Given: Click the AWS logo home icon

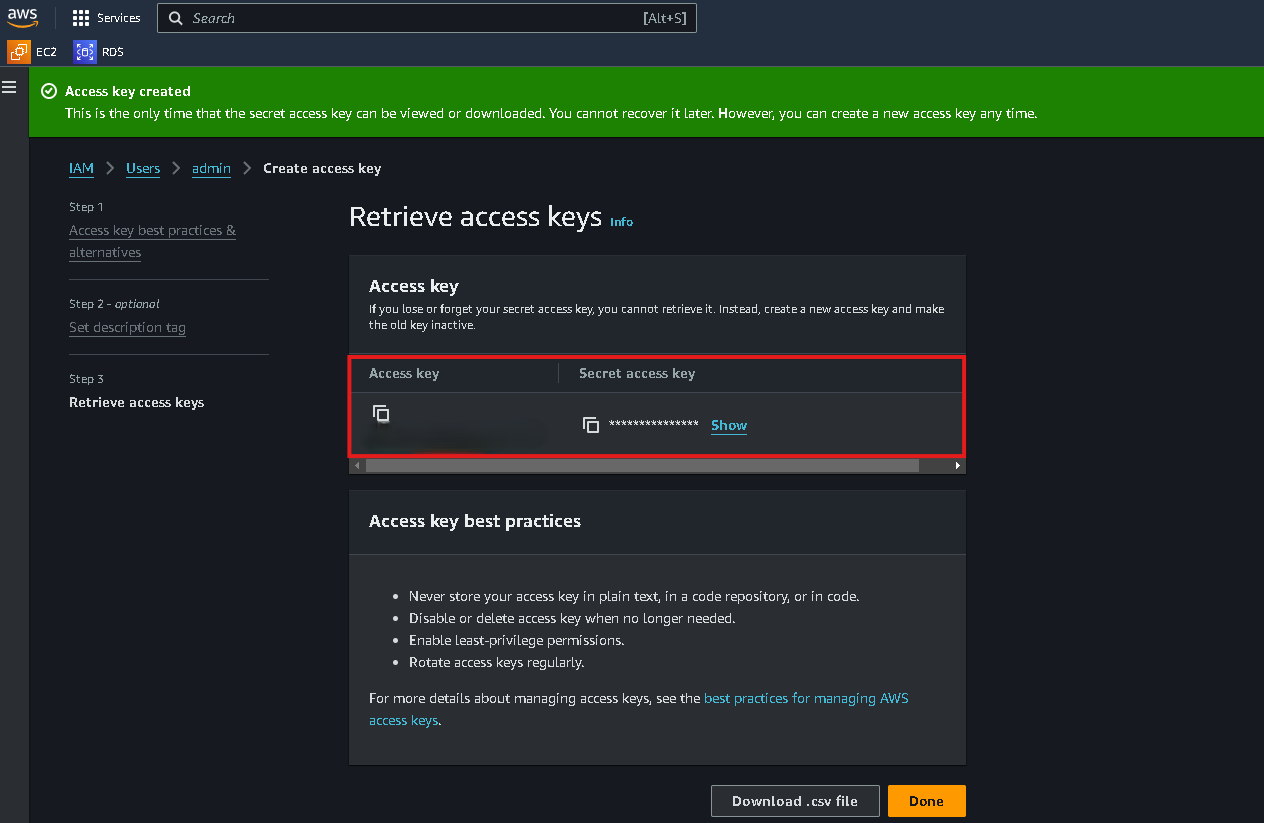Looking at the screenshot, I should pyautogui.click(x=23, y=17).
